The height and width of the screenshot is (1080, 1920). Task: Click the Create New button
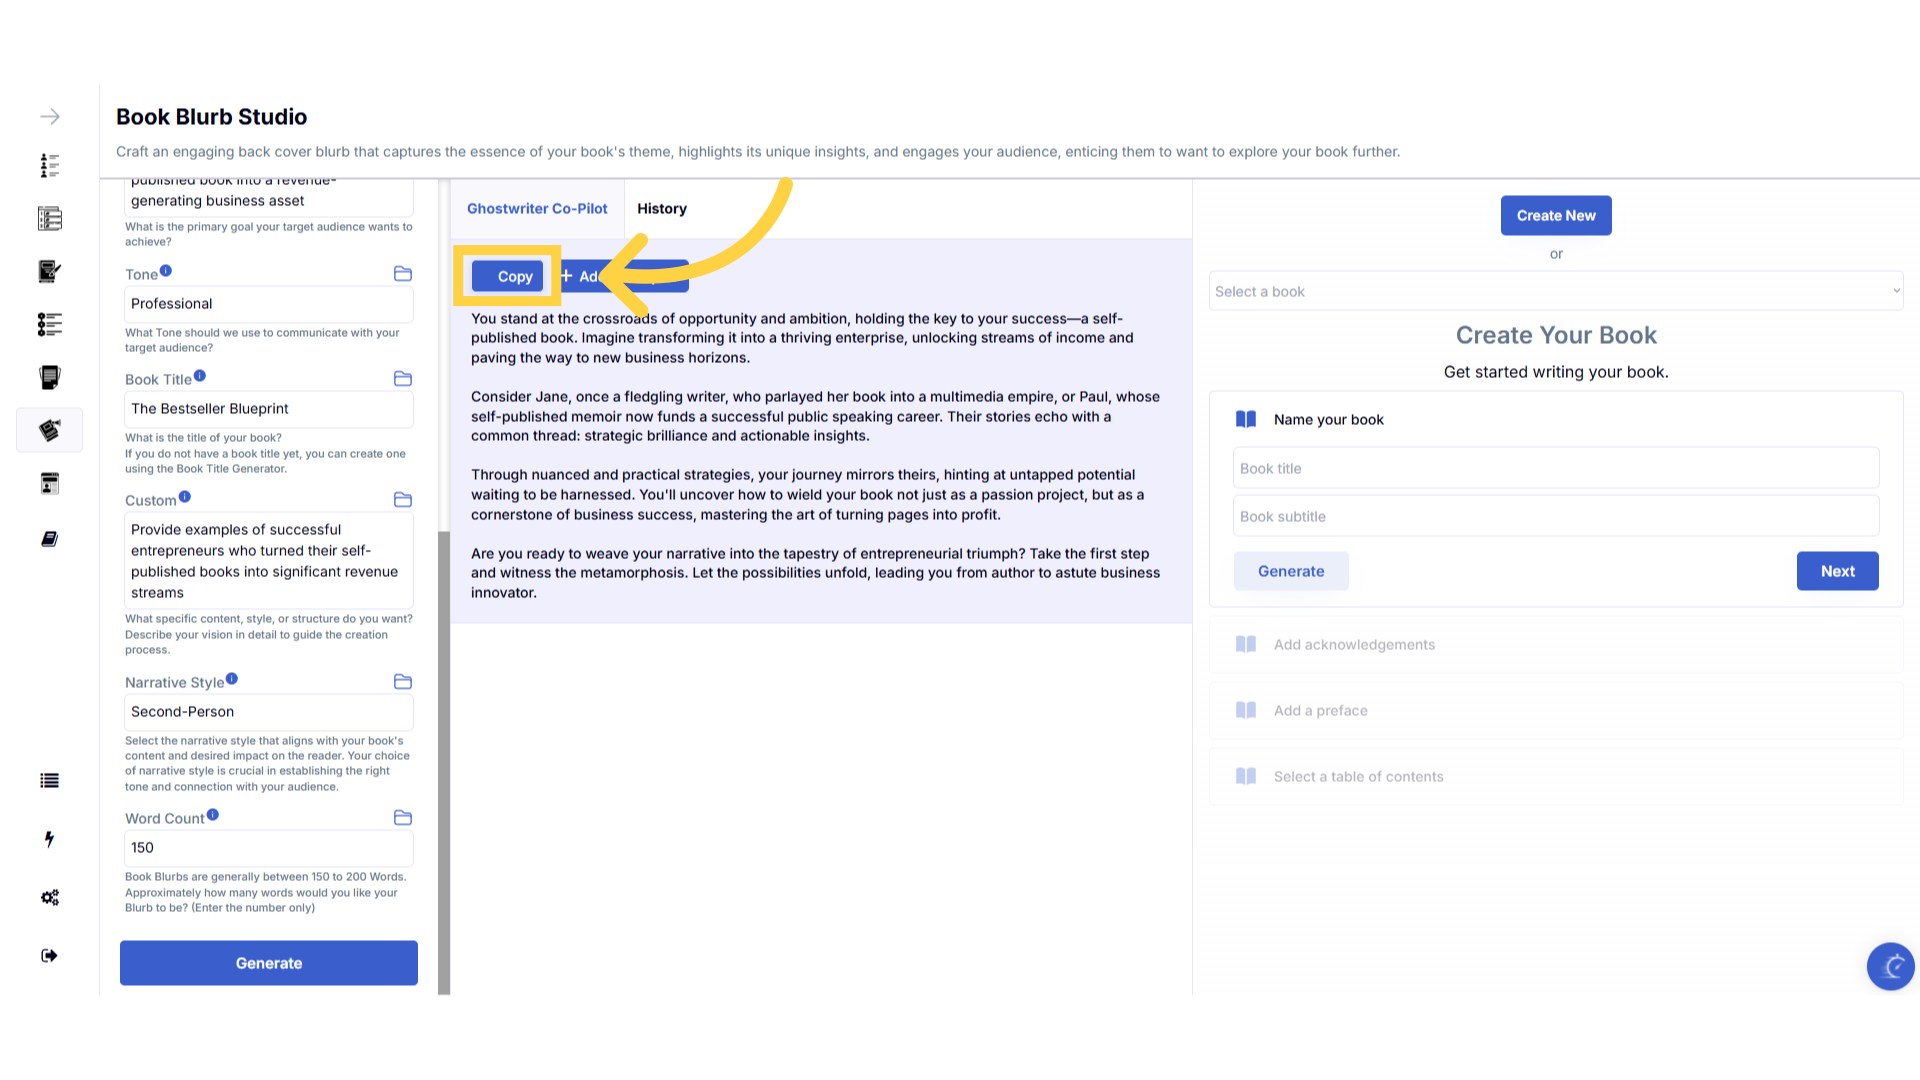click(1555, 216)
